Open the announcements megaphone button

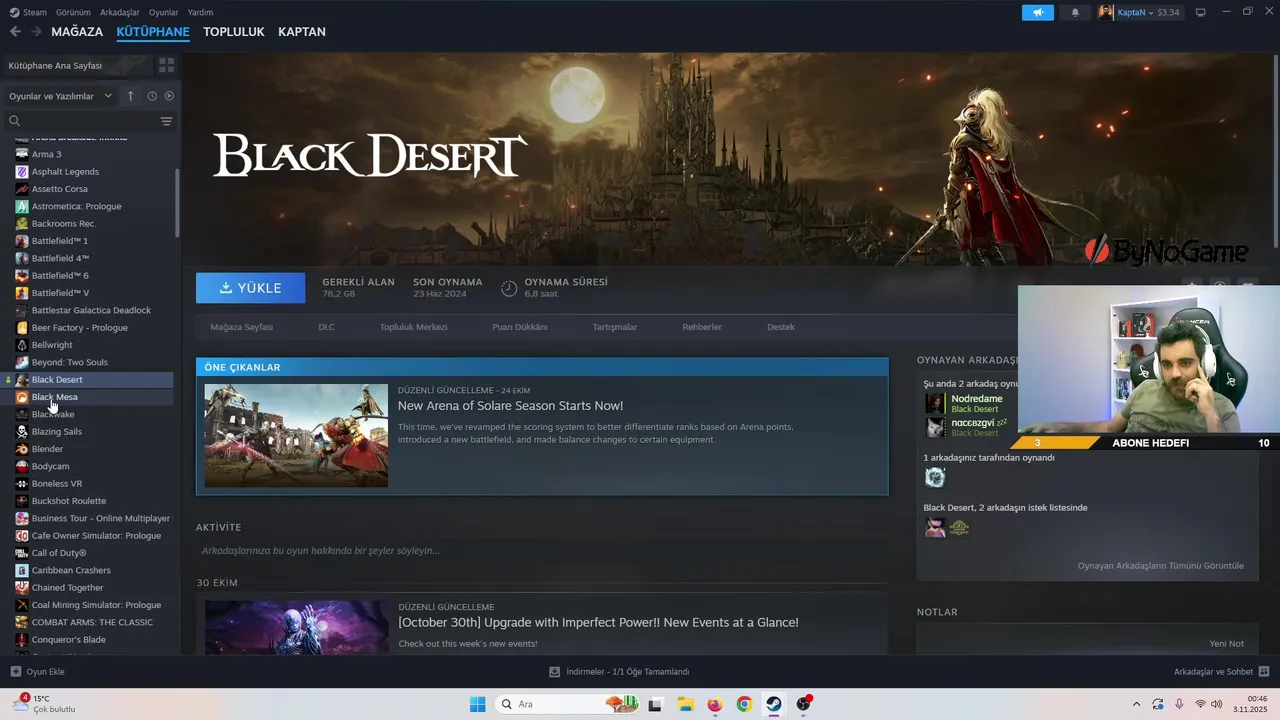[x=1038, y=12]
